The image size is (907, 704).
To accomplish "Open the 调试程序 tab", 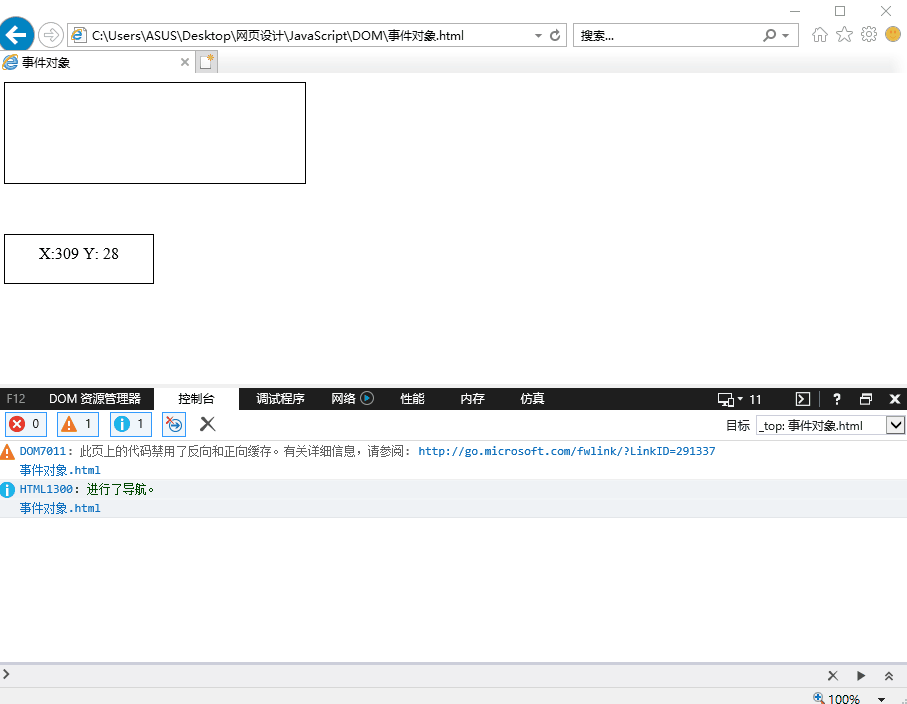I will coord(281,399).
